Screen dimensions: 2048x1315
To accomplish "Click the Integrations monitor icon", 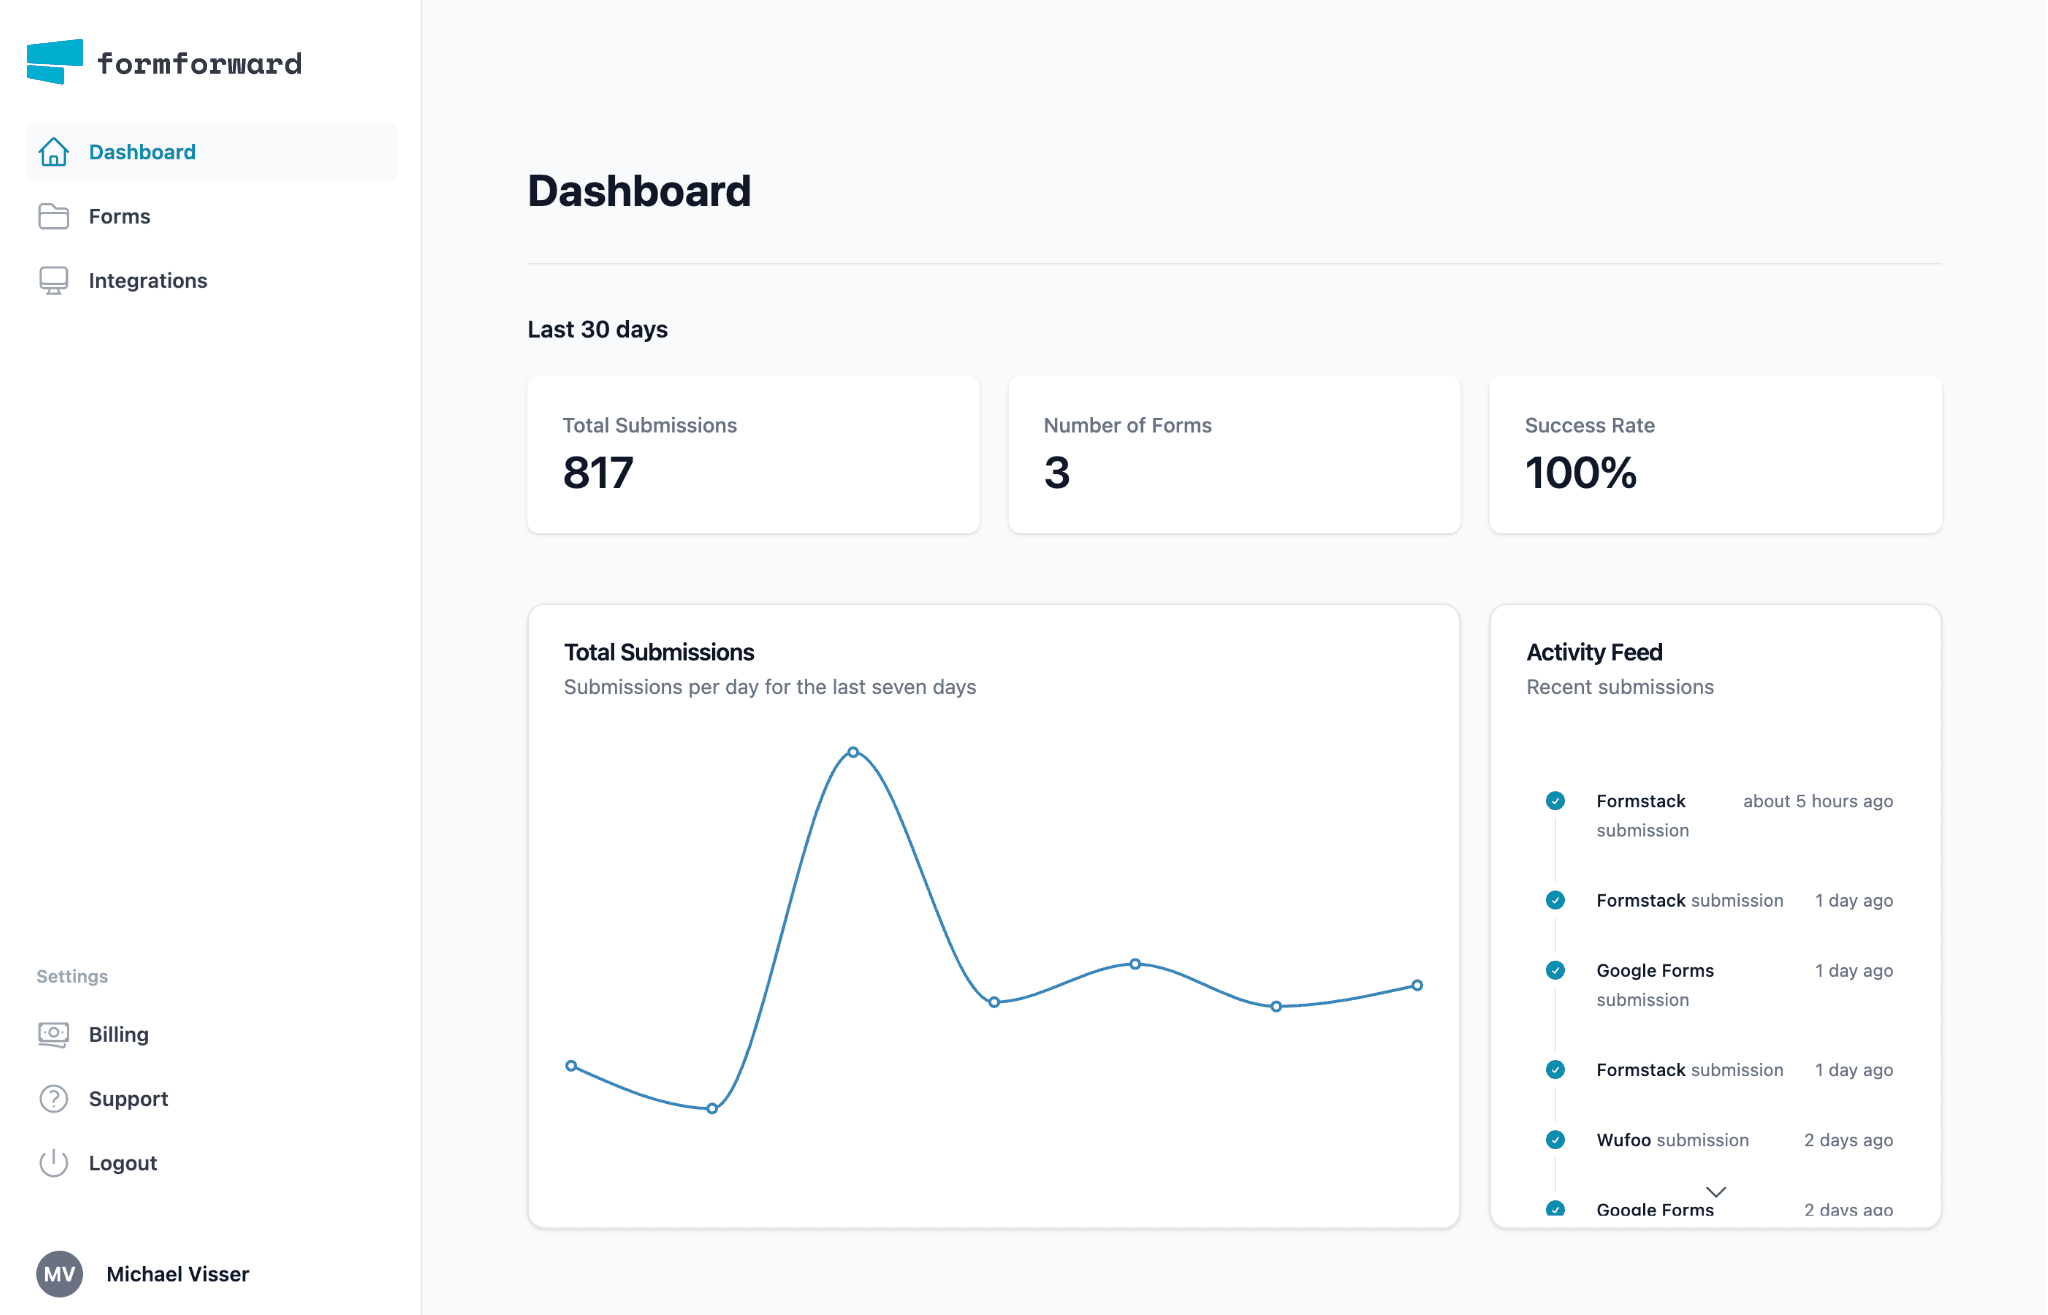I will coord(54,281).
